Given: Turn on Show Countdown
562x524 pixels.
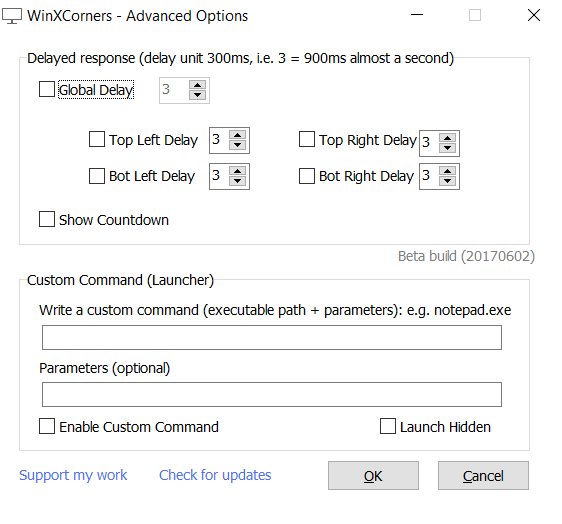Looking at the screenshot, I should (47, 219).
